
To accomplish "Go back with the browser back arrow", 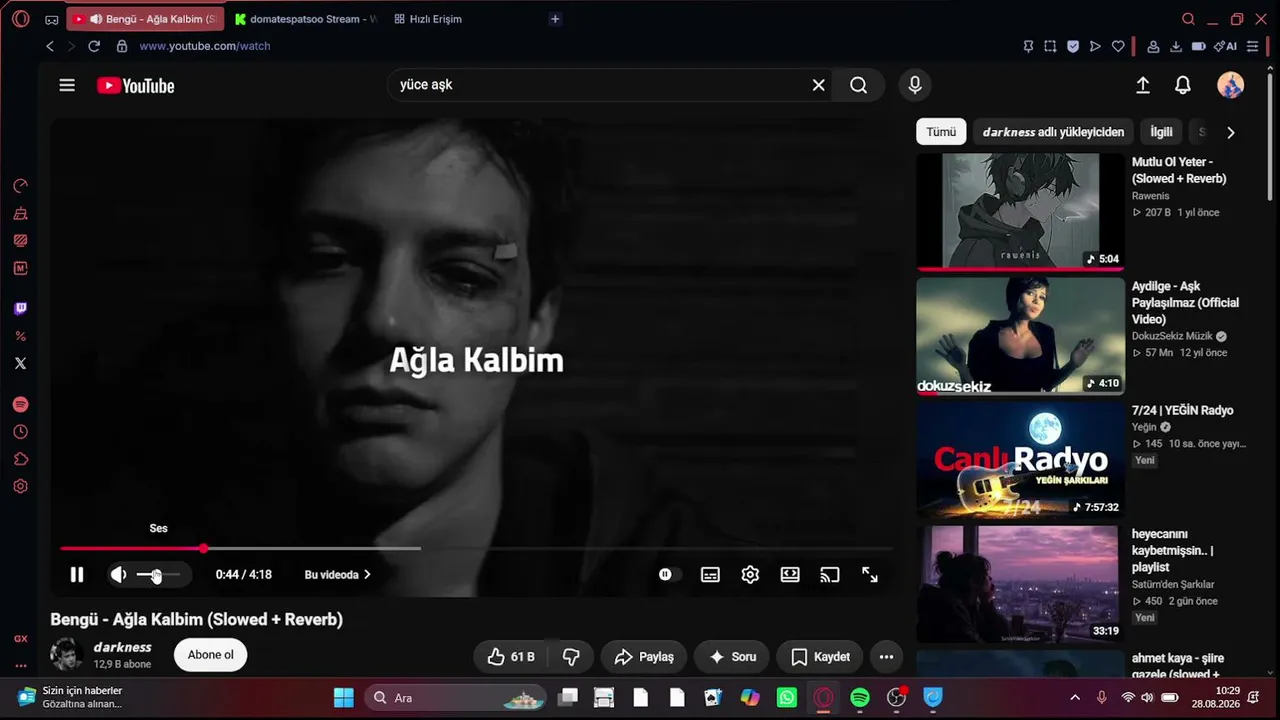I will 50,46.
